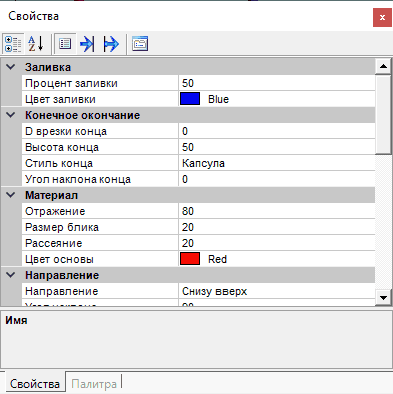This screenshot has height=394, width=393.
Task: Click the blue Цвет заливки swatch
Action: tap(190, 99)
